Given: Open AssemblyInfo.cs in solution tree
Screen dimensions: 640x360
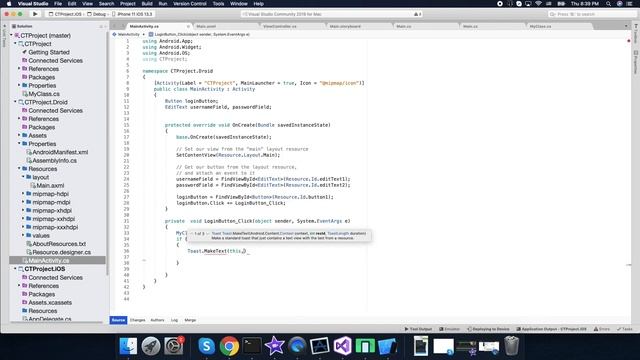Looking at the screenshot, I should tap(54, 160).
